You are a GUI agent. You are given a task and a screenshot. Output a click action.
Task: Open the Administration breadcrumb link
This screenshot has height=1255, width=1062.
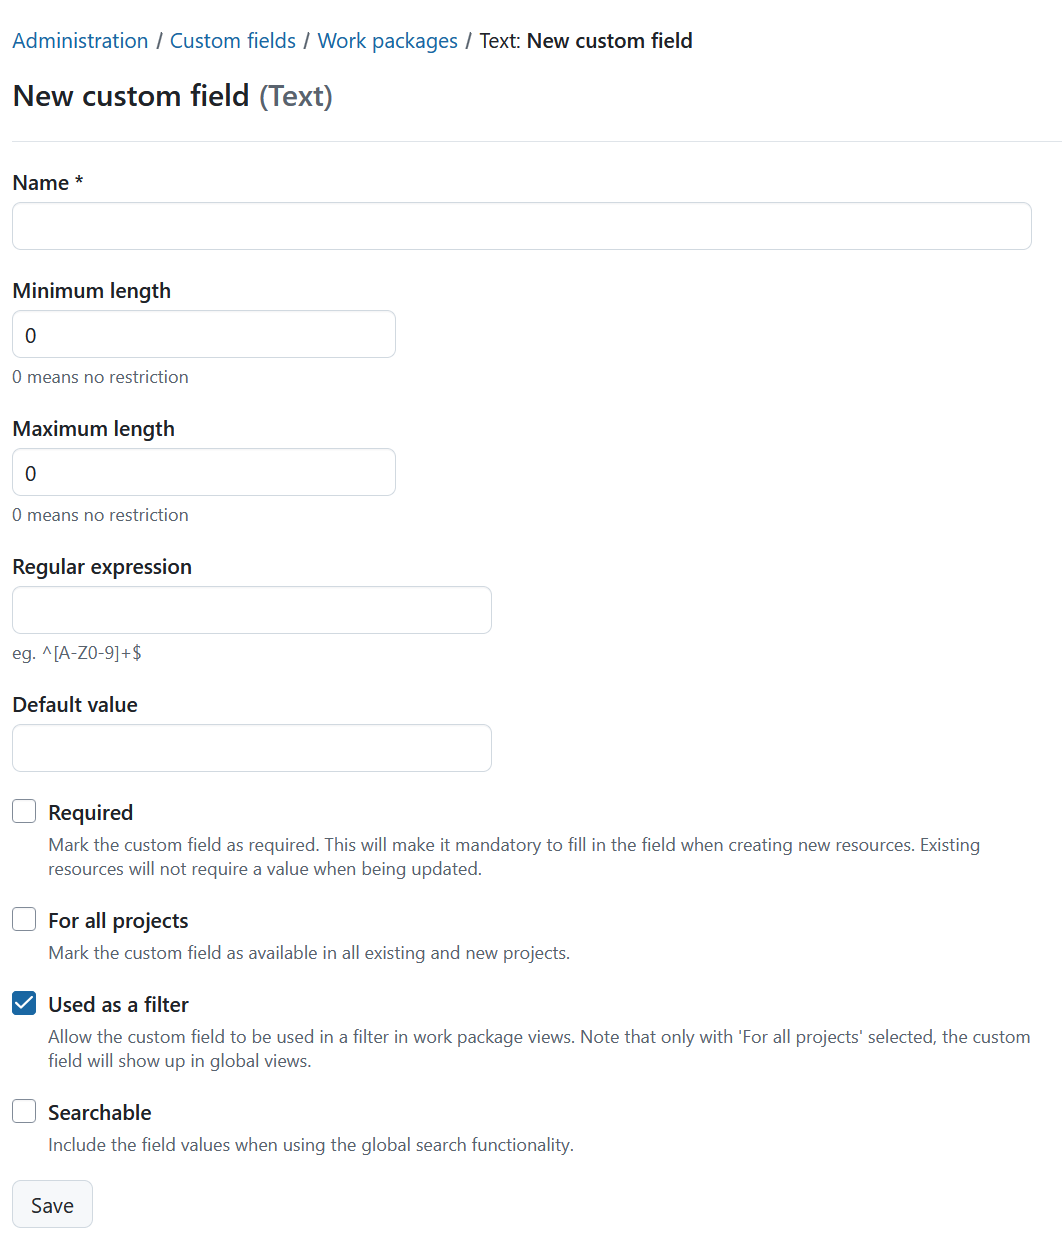(x=80, y=40)
